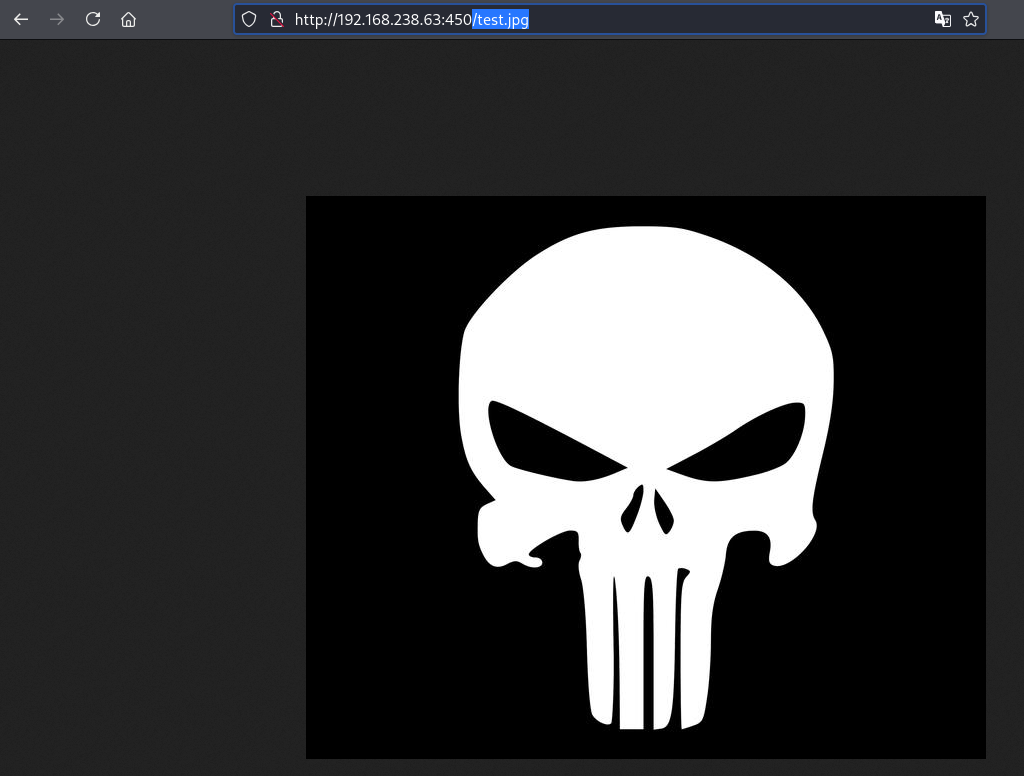This screenshot has width=1024, height=776.
Task: Open the tracking protection shield icon
Action: [249, 20]
